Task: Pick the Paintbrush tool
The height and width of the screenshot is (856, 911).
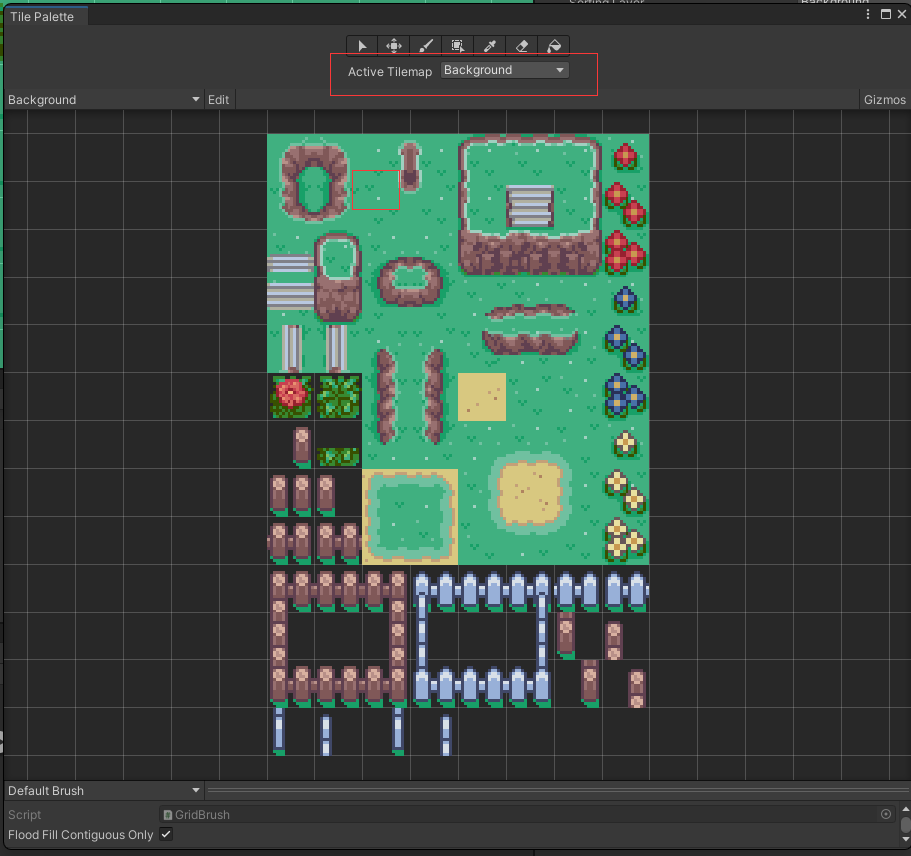Action: pos(426,46)
